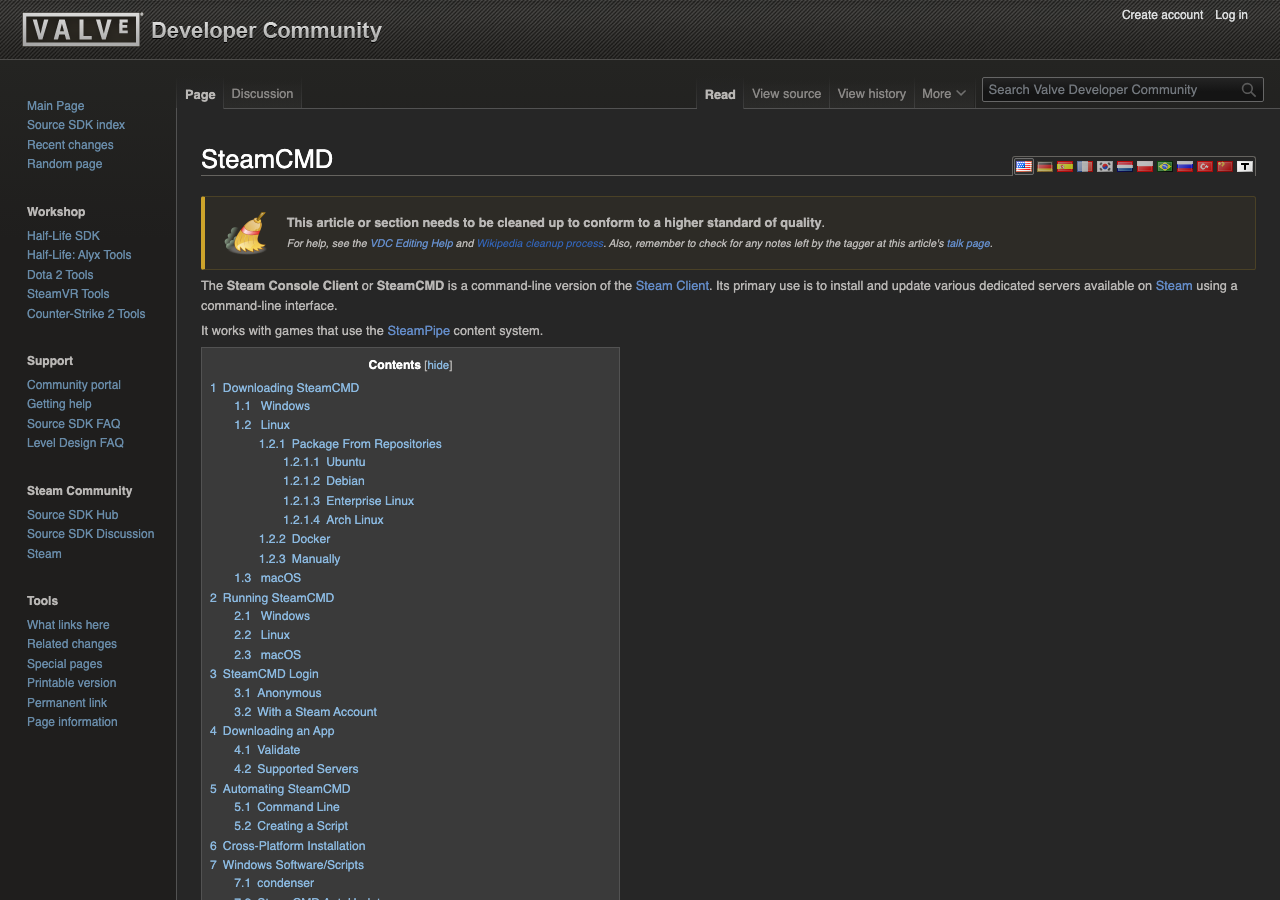The image size is (1280, 900).
Task: Jump to 1.2.1.1 Ubuntu section
Action: pyautogui.click(x=324, y=462)
